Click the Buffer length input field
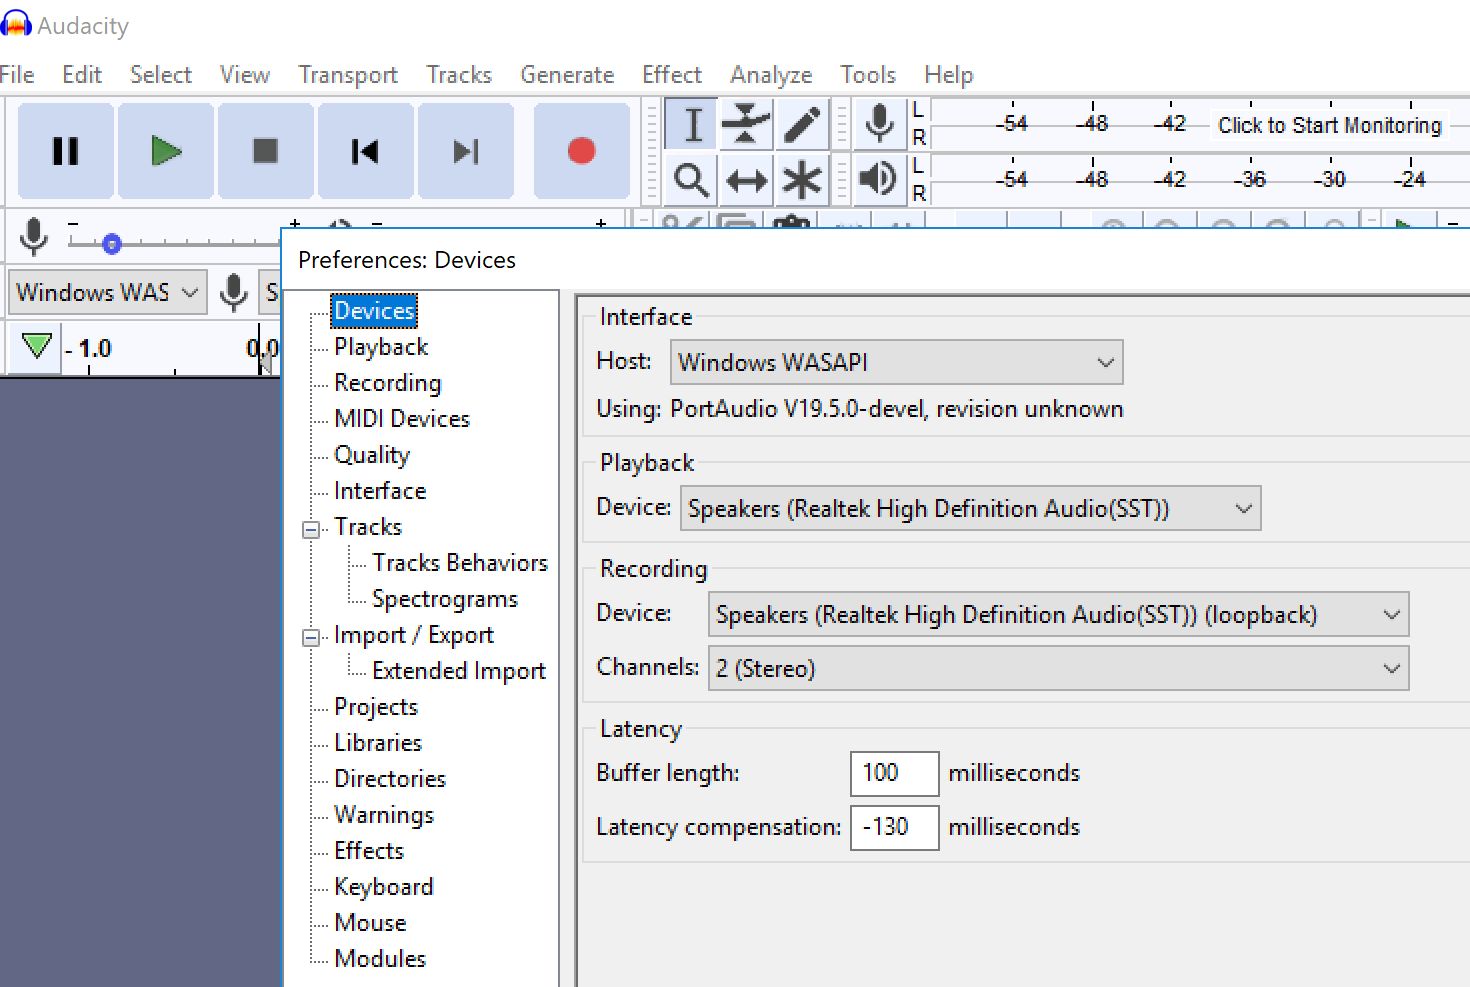1470x987 pixels. click(894, 773)
